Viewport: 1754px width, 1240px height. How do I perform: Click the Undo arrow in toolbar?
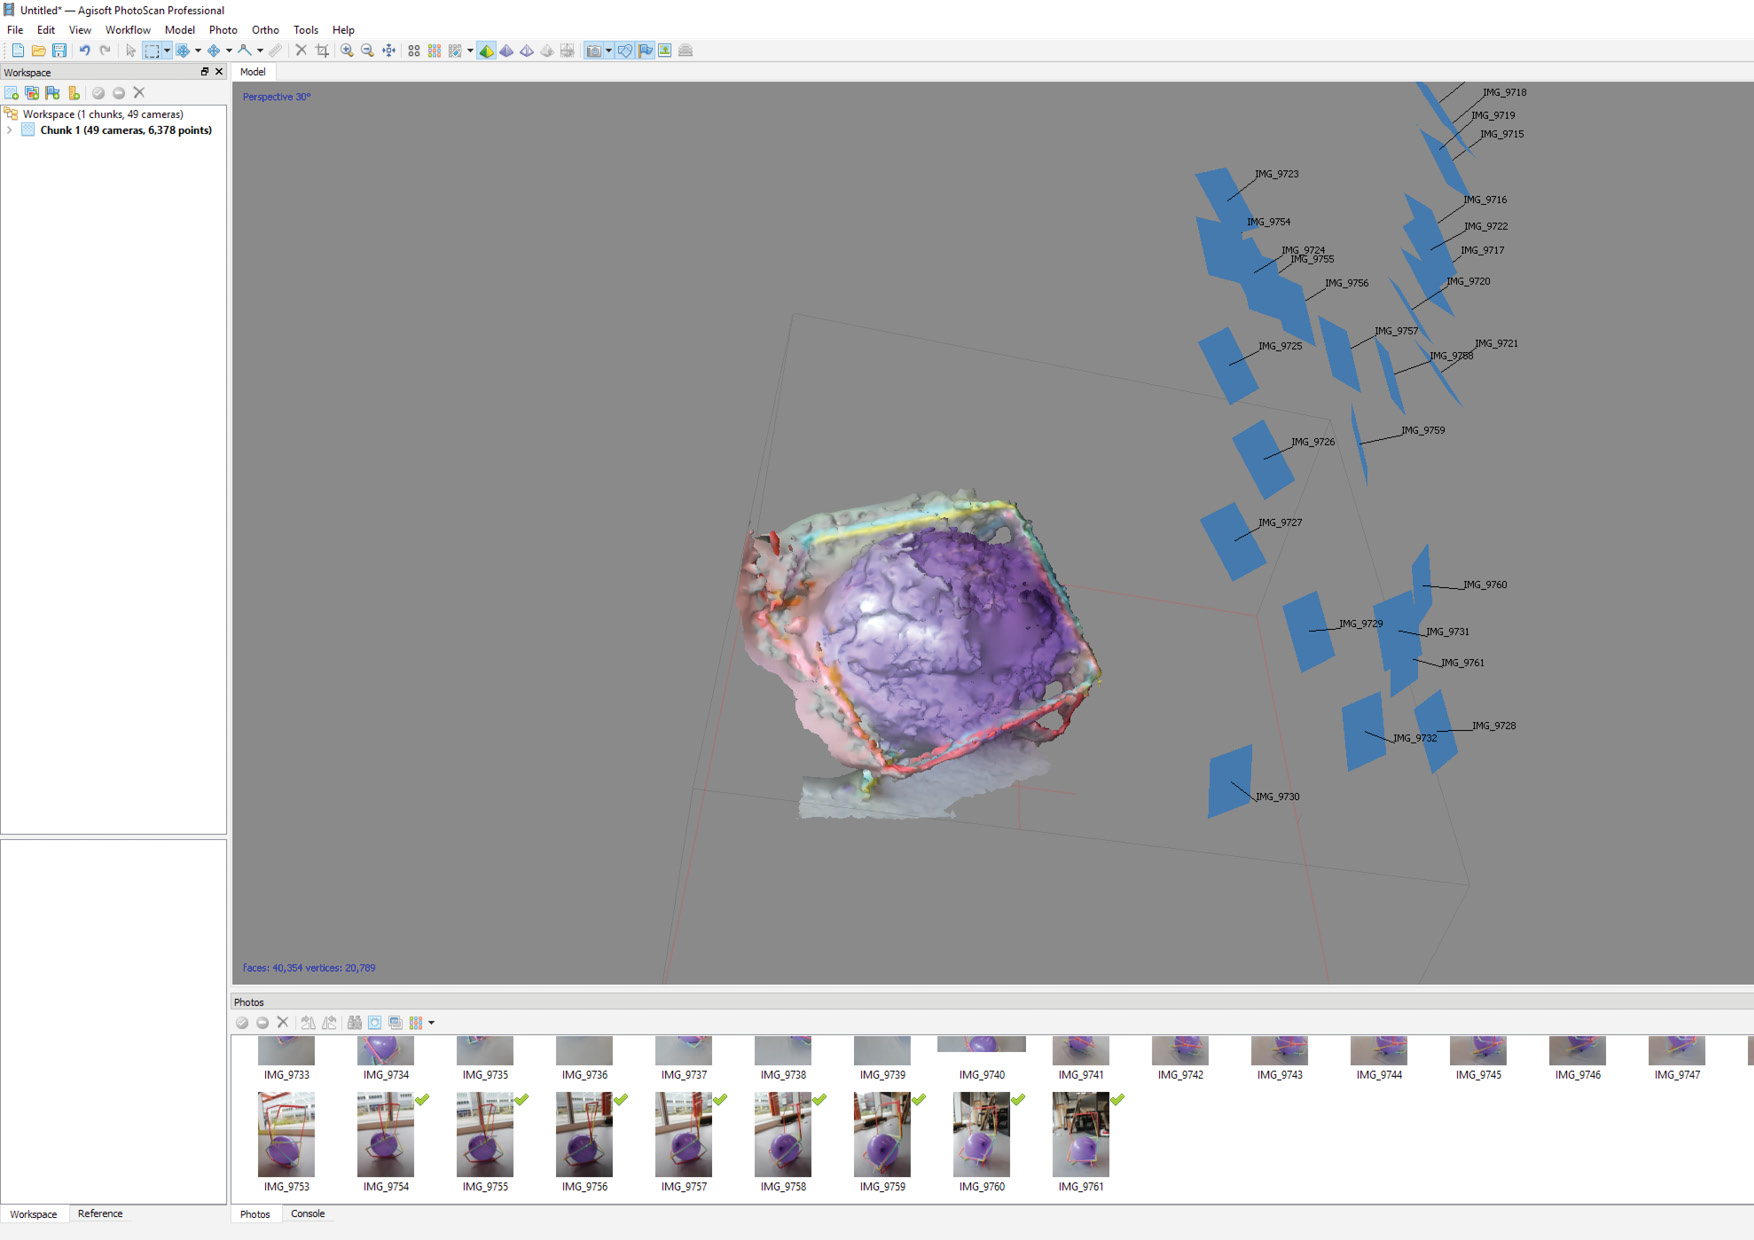point(84,51)
